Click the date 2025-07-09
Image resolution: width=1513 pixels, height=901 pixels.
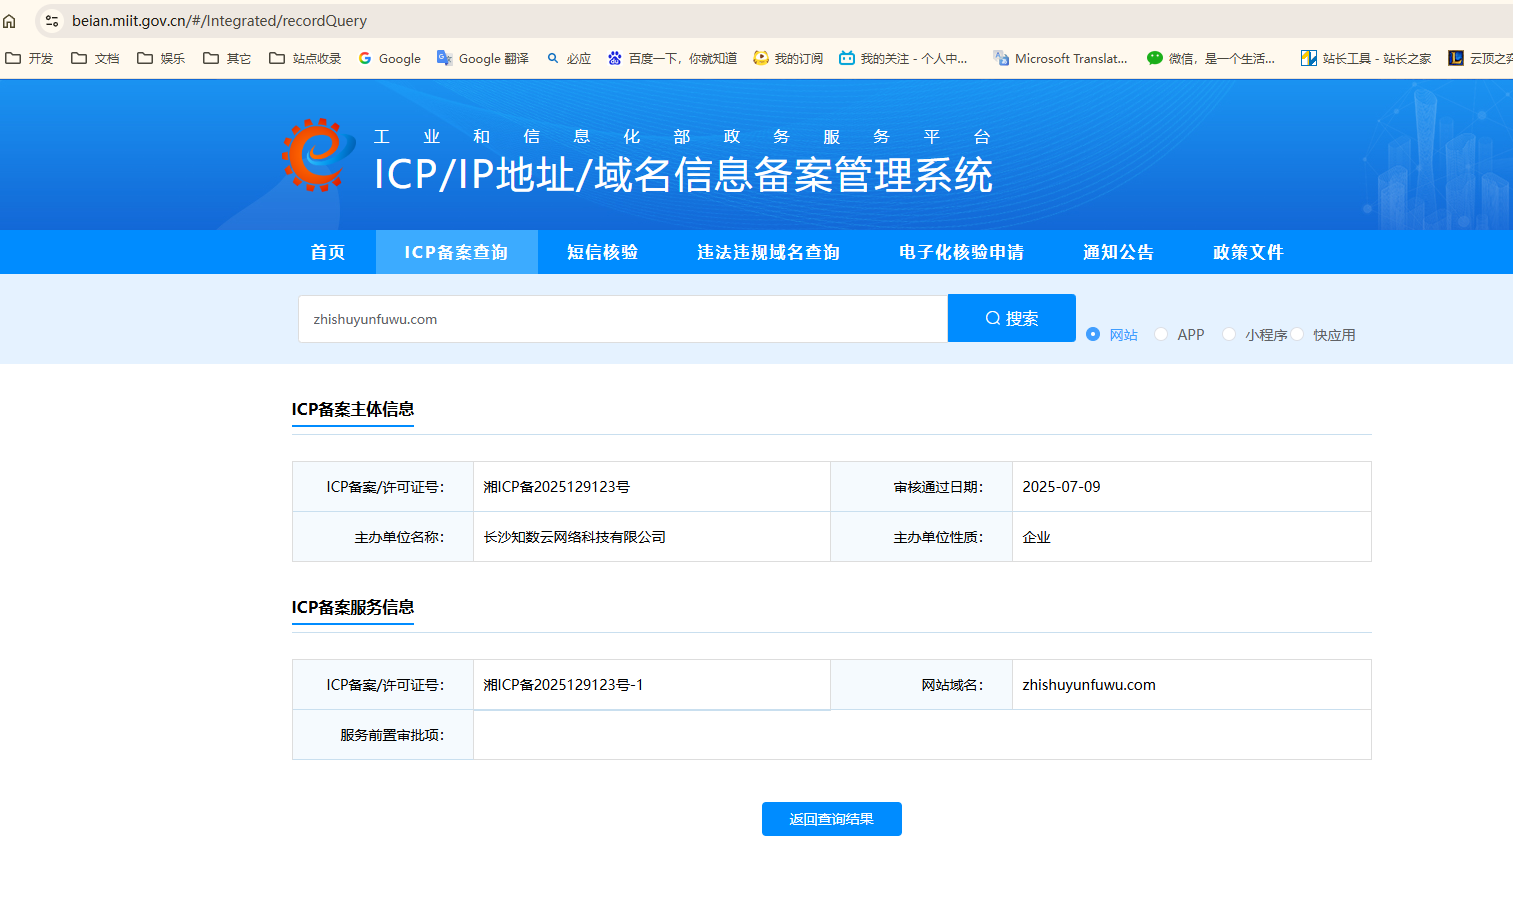pos(1061,487)
